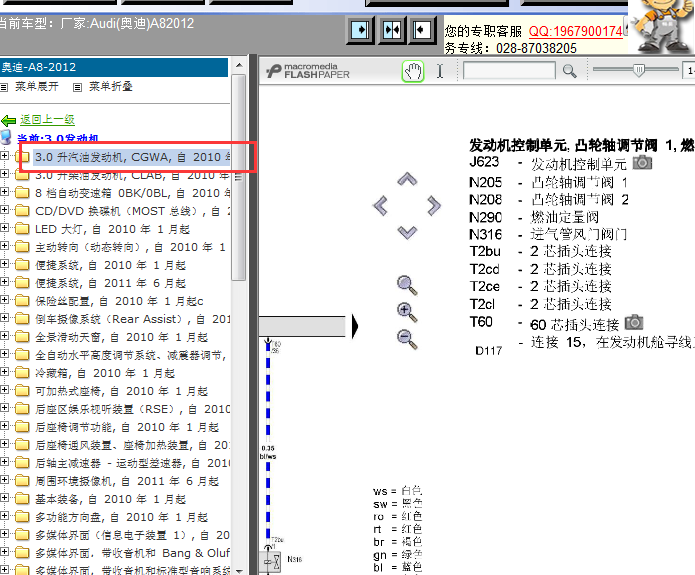Image resolution: width=695 pixels, height=575 pixels.
Task: Expand the 主动转向 (动态转向) node
Action: tap(4, 246)
